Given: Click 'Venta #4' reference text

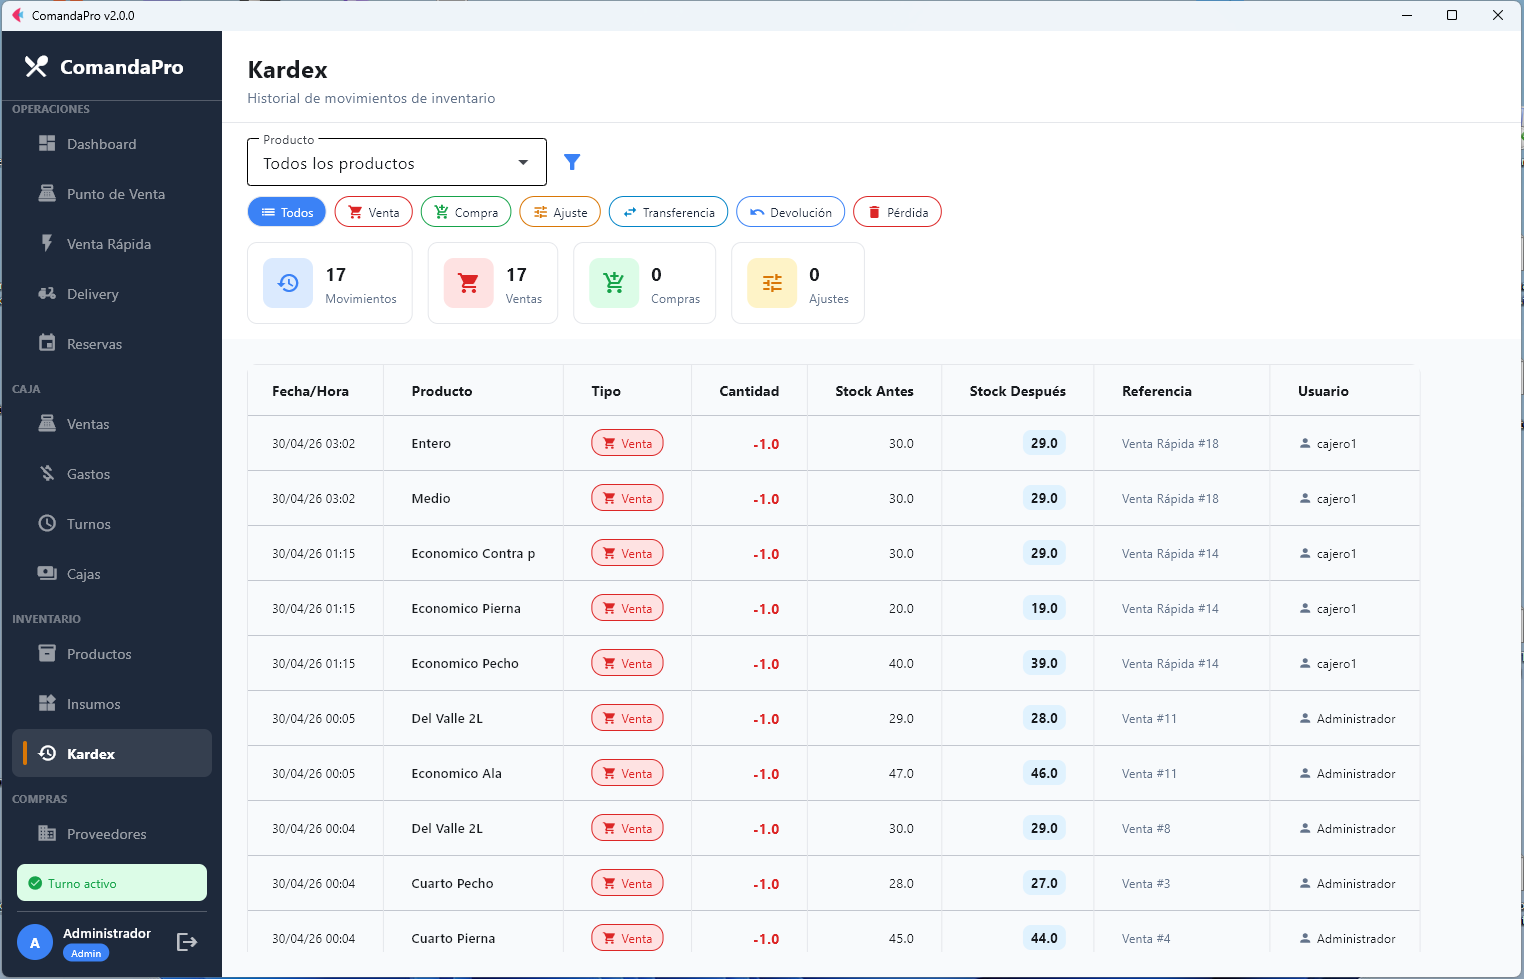Looking at the screenshot, I should (1146, 939).
